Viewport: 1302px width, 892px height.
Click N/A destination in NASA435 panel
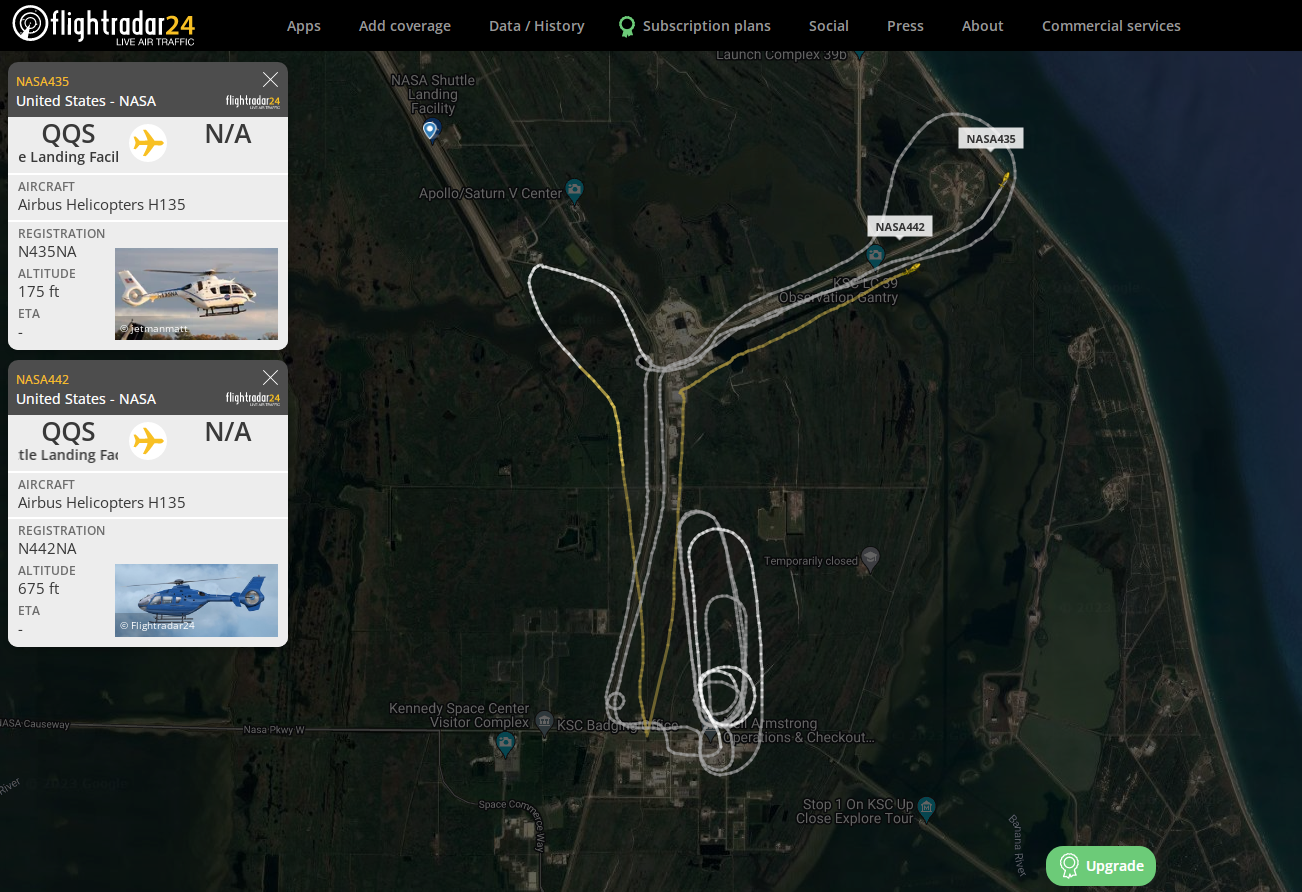(x=228, y=134)
